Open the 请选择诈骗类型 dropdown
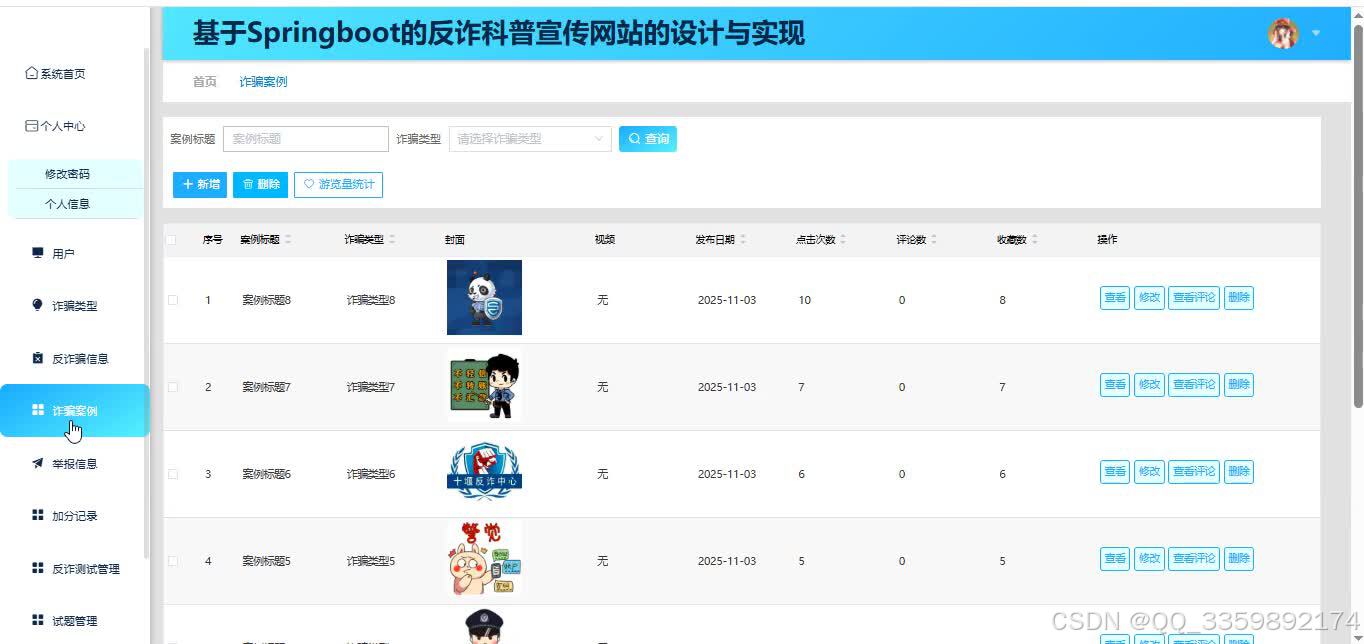 (x=530, y=139)
